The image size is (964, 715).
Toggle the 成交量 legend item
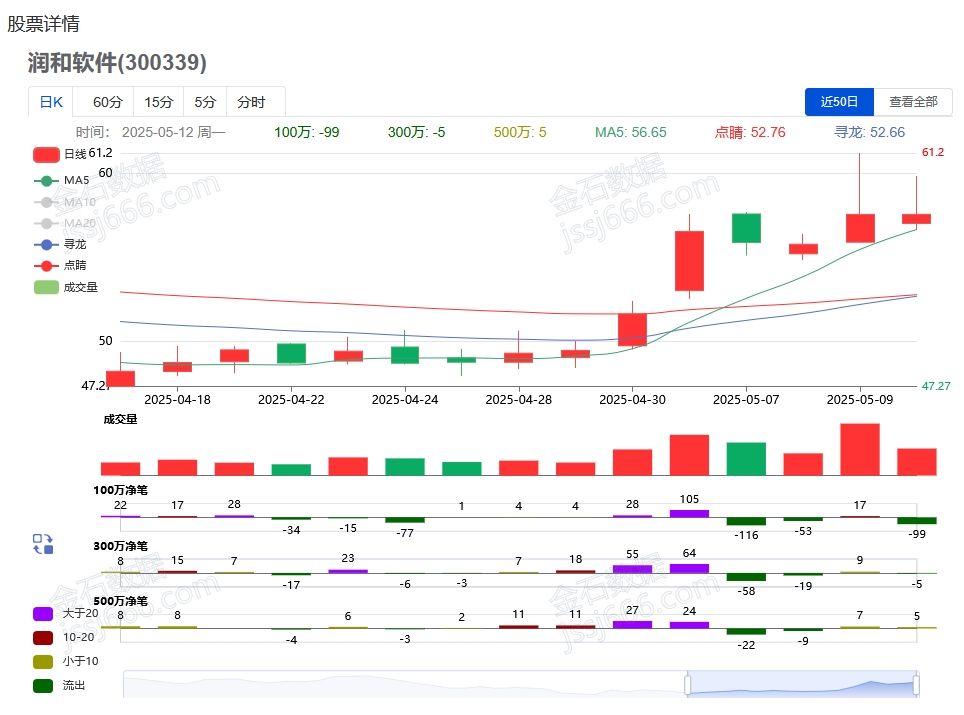pos(65,287)
